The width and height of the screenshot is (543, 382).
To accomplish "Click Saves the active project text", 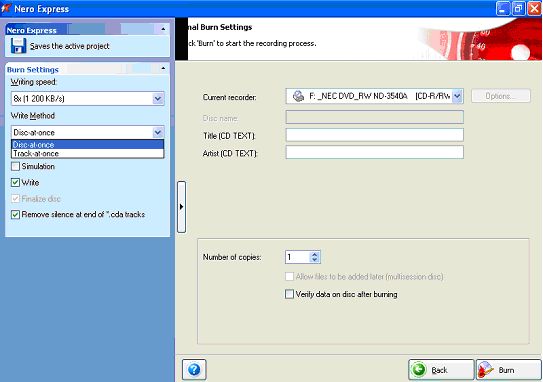I will (69, 46).
